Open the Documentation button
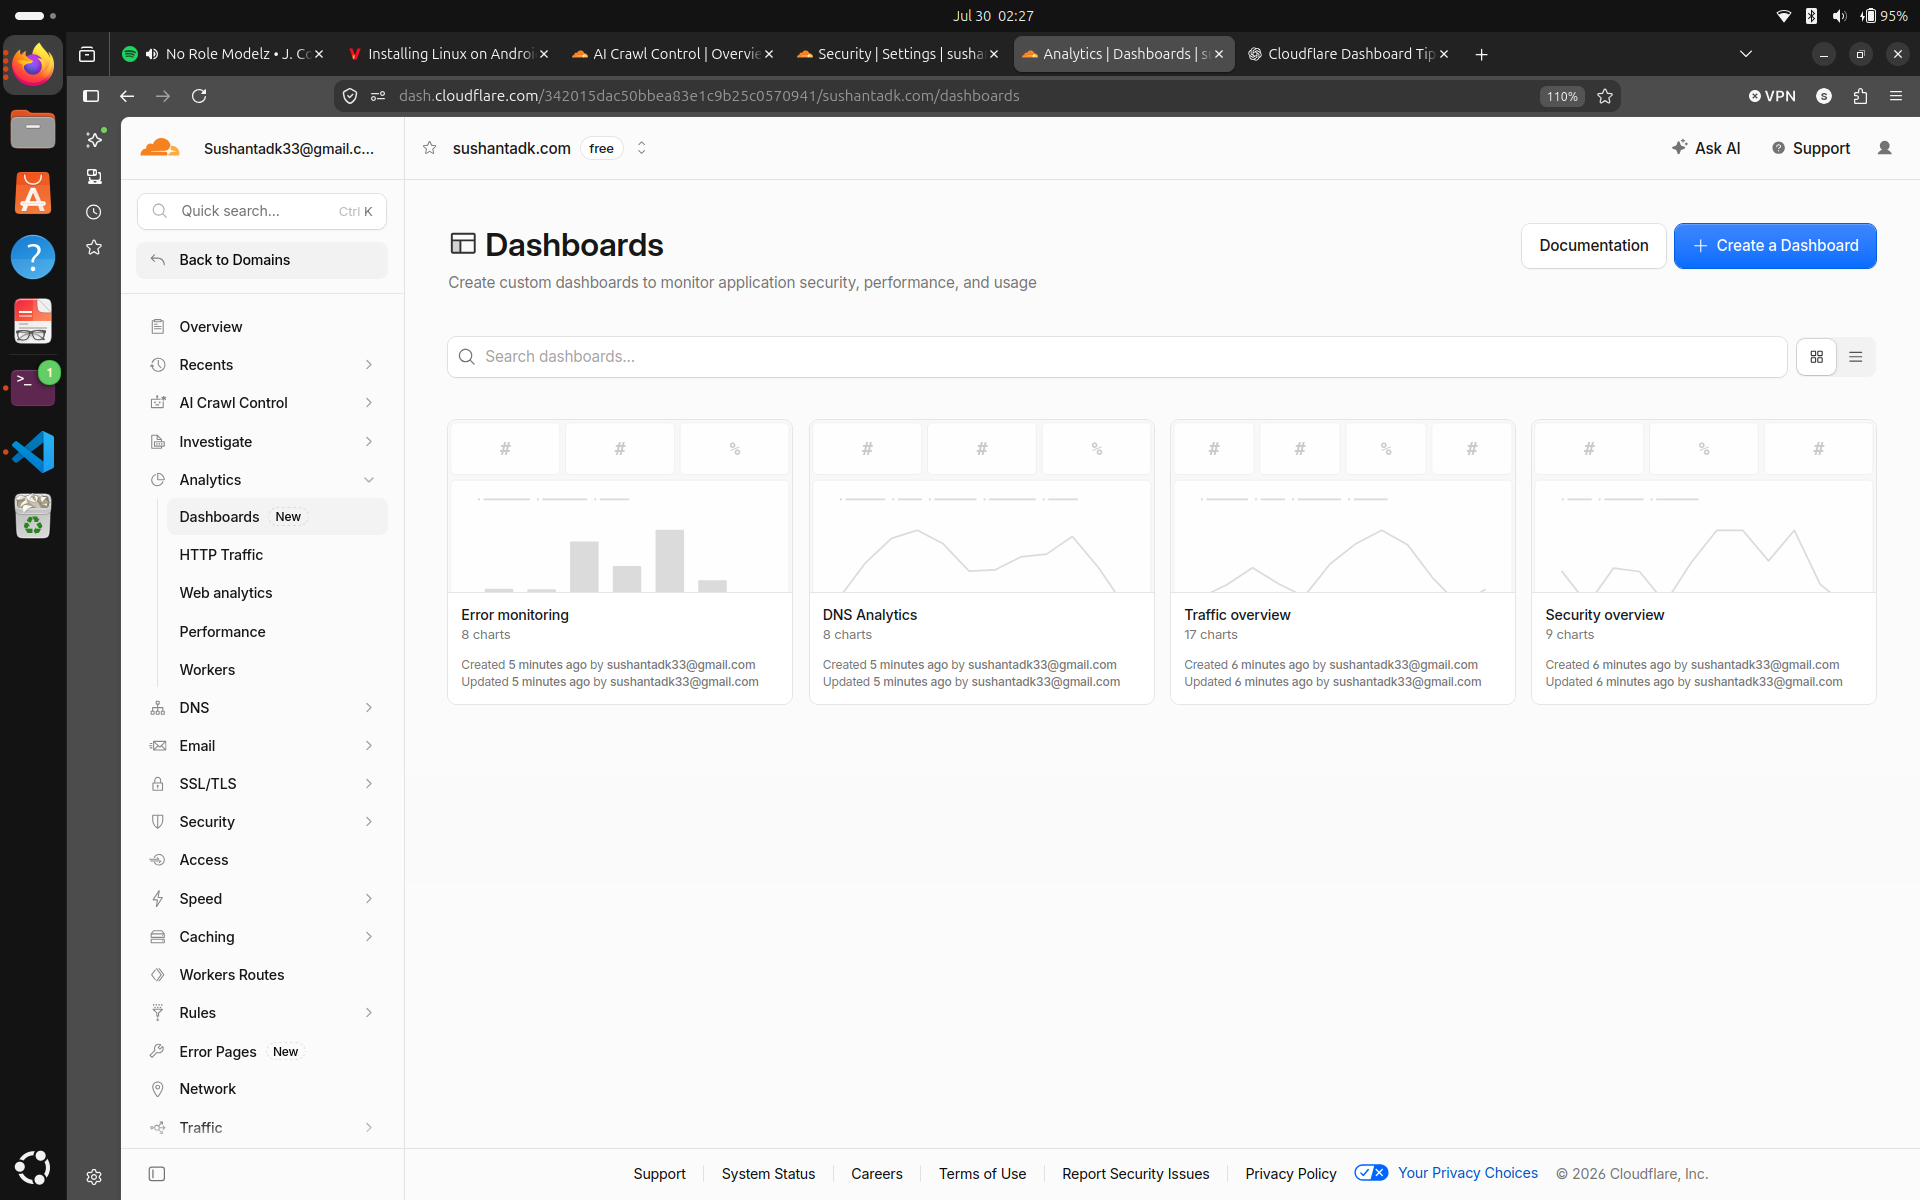The height and width of the screenshot is (1200, 1920). (1594, 246)
